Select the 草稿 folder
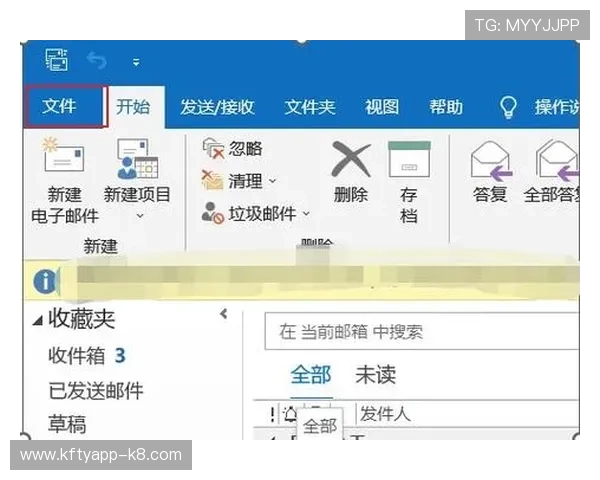 pos(67,424)
